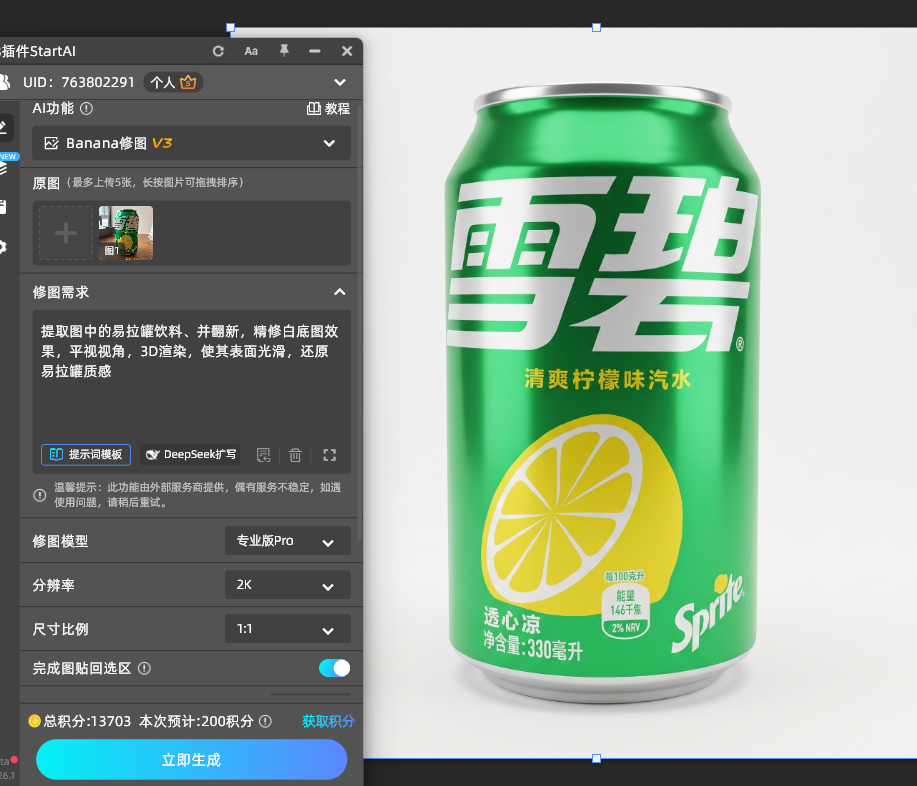Open the NEW layers sidebar icon
The image size is (917, 786).
click(x=5, y=166)
